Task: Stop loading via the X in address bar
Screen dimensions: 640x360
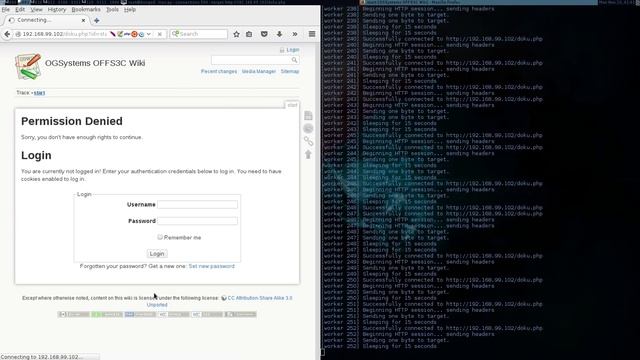Action: [x=160, y=34]
